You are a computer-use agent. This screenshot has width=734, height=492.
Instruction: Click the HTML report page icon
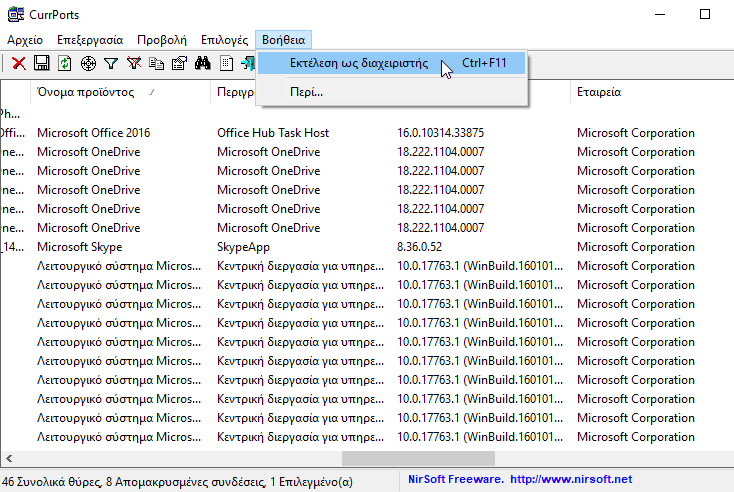[226, 63]
